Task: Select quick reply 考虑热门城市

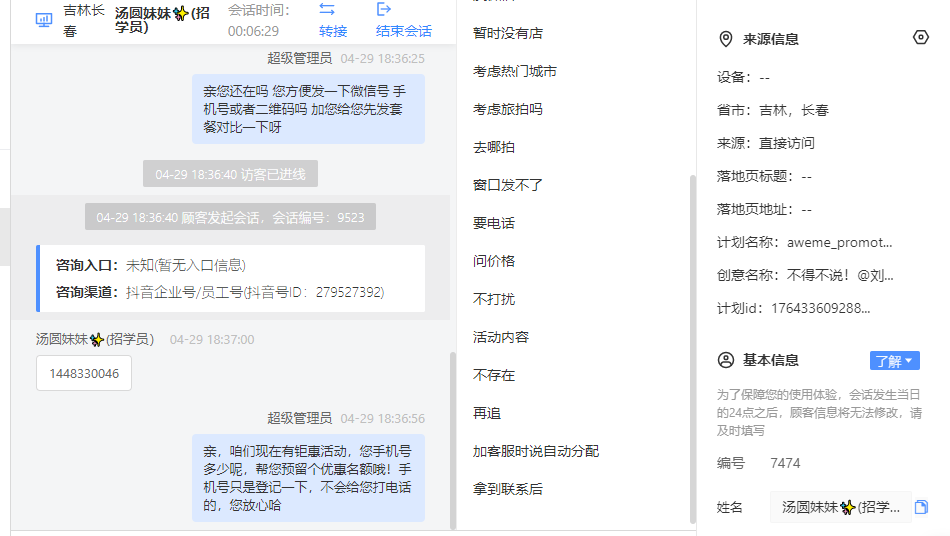Action: (514, 71)
